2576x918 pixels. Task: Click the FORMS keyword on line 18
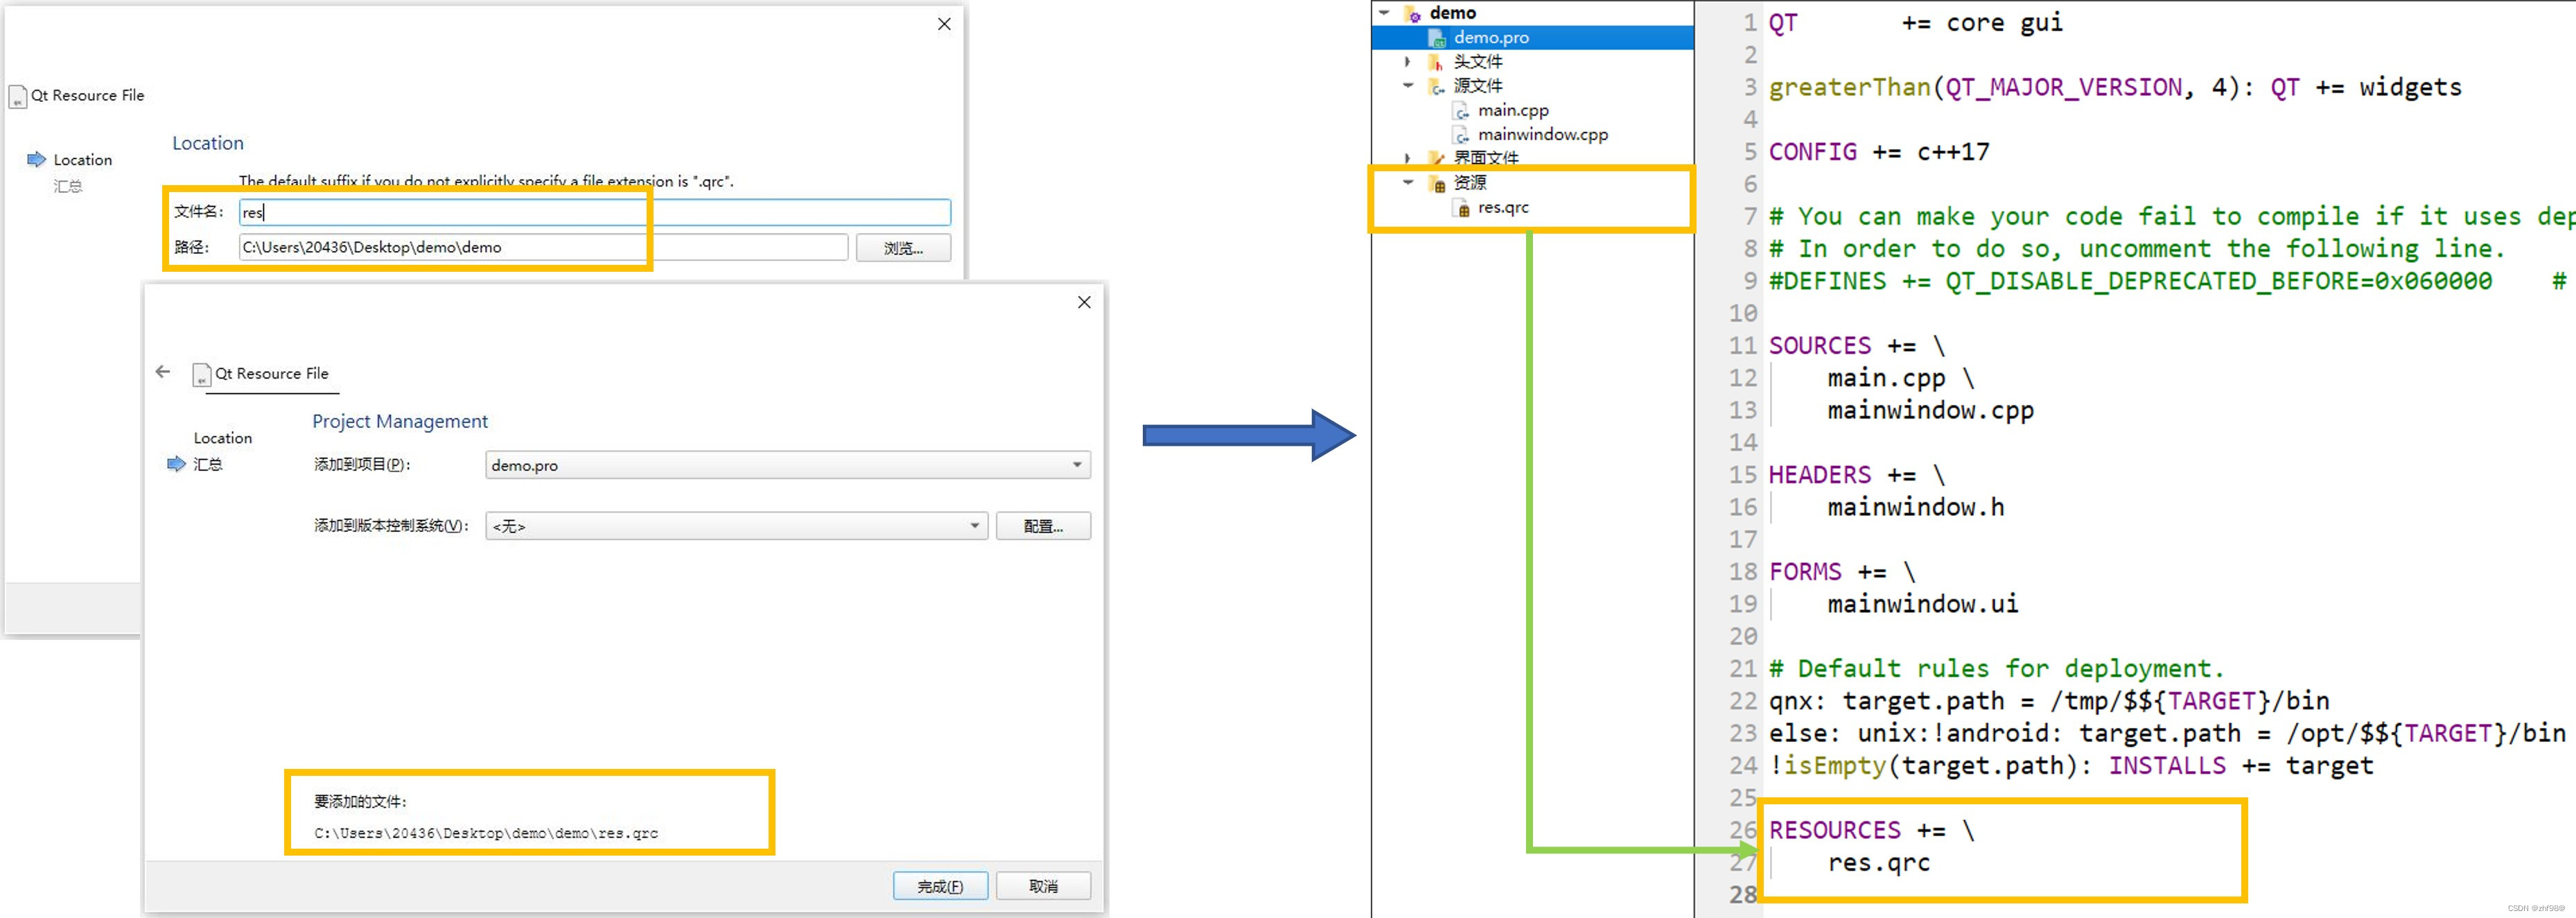point(1805,572)
